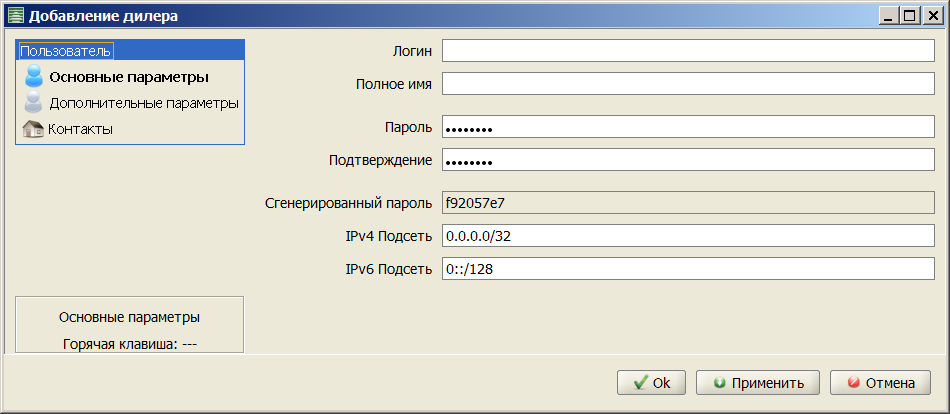950x414 pixels.
Task: Open Дополнительные параметры section
Action: (x=144, y=103)
